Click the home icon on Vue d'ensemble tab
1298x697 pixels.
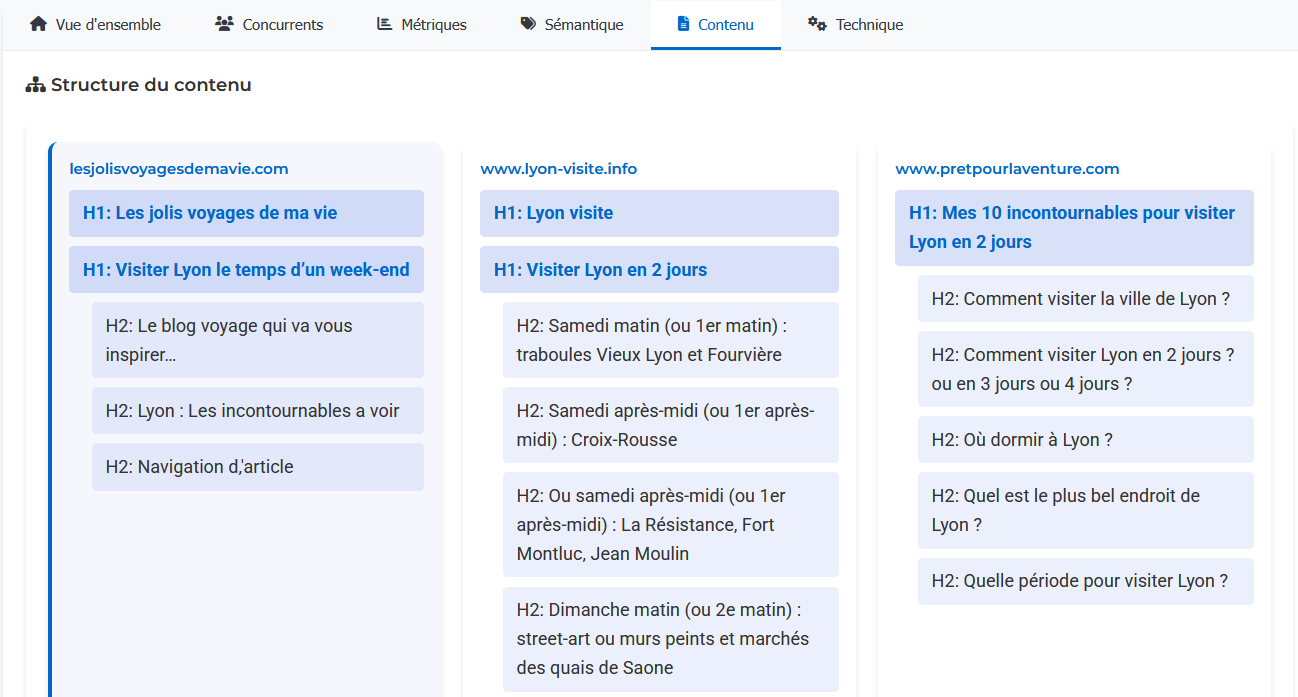[37, 23]
